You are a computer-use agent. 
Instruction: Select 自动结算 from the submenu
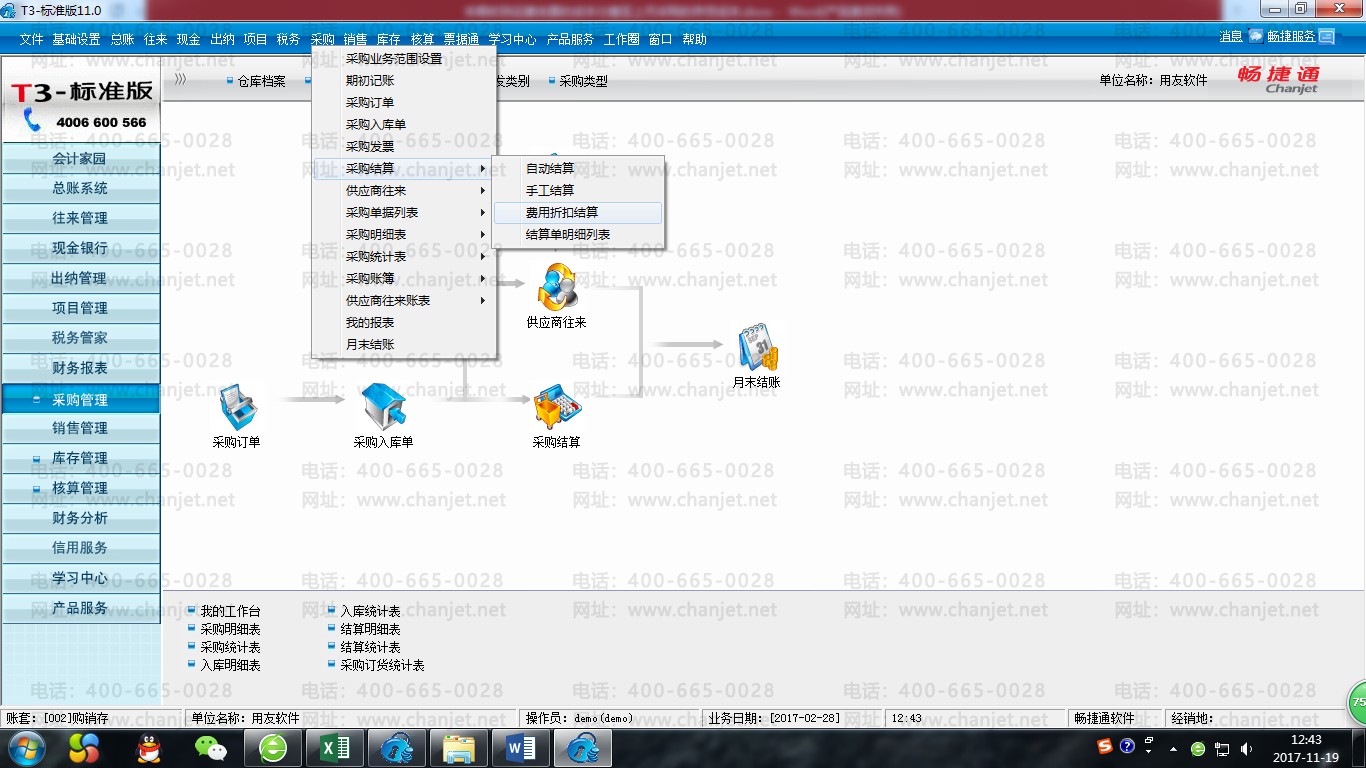[578, 168]
